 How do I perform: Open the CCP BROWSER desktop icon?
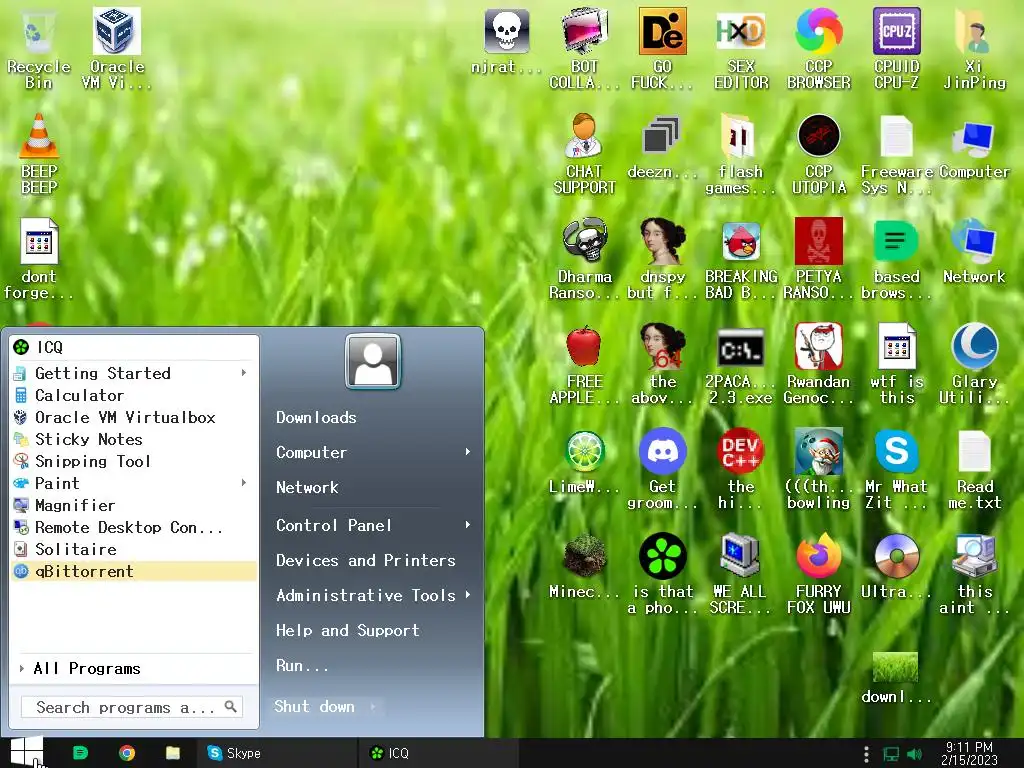click(818, 31)
